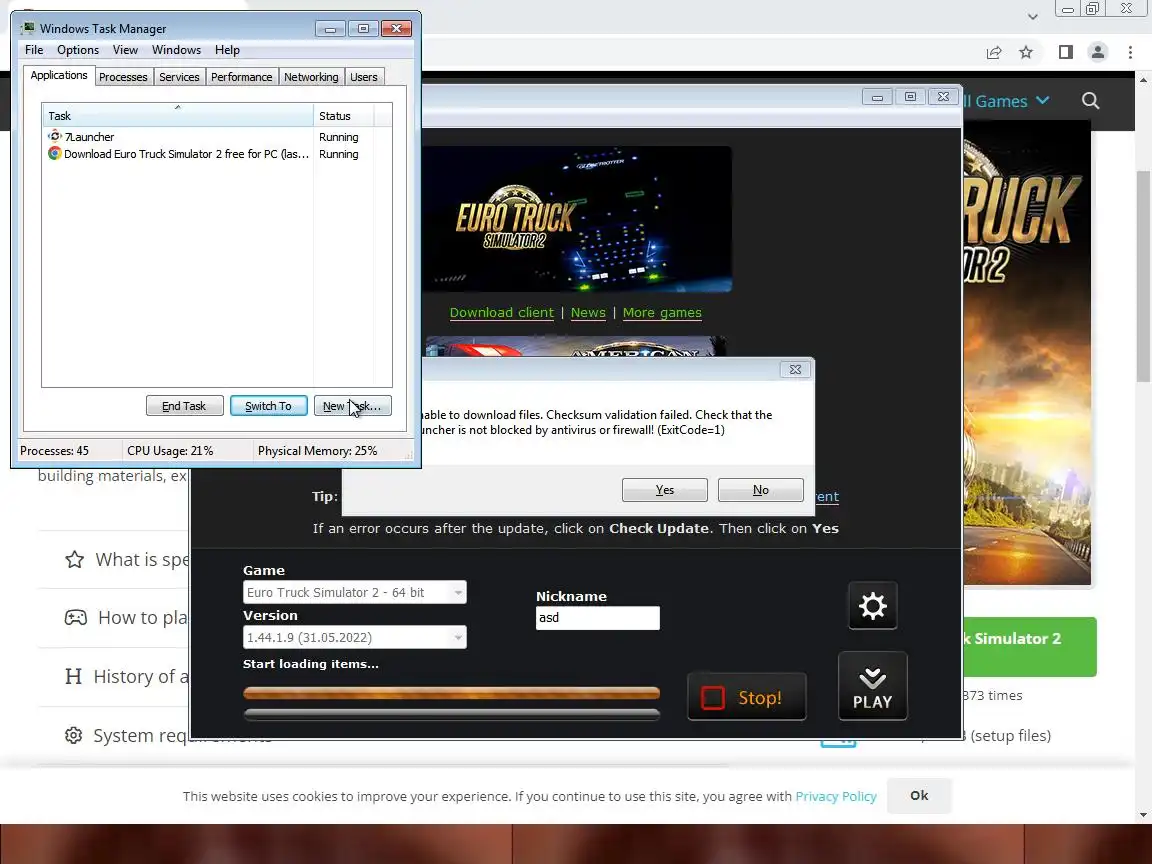Viewport: 1152px width, 864px height.
Task: Switch to the Users tab
Action: tap(364, 77)
